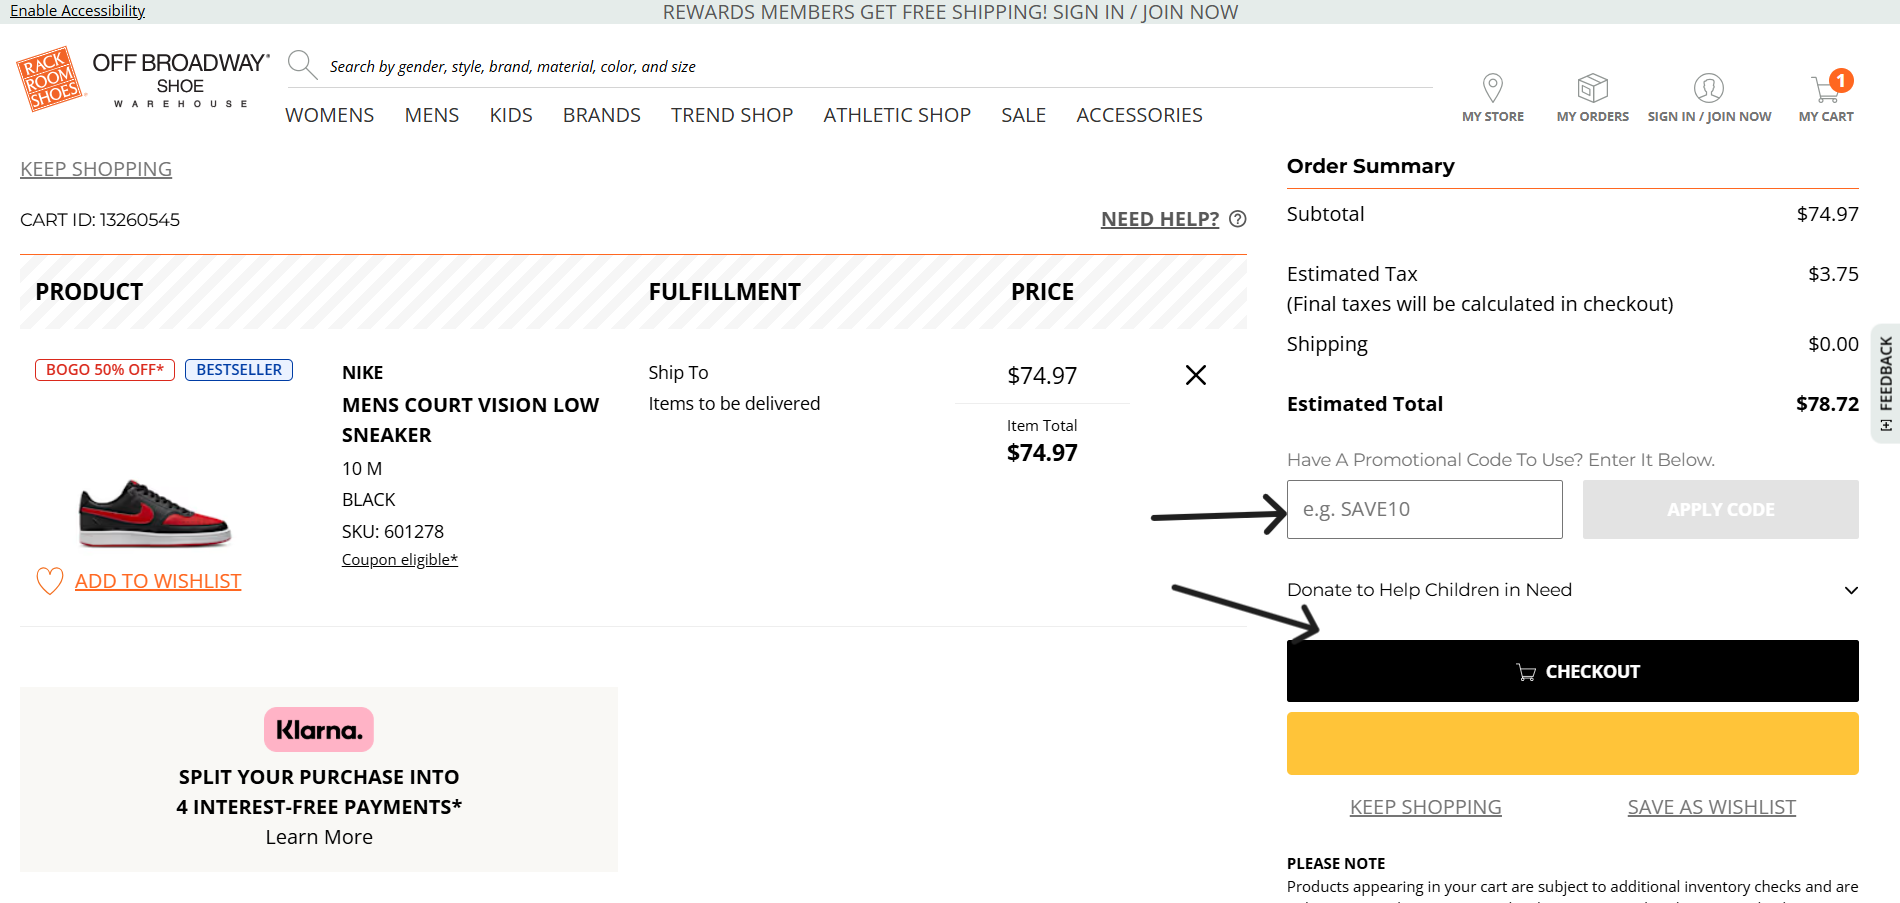The width and height of the screenshot is (1900, 903).
Task: Click the promotional code input field
Action: click(1424, 509)
